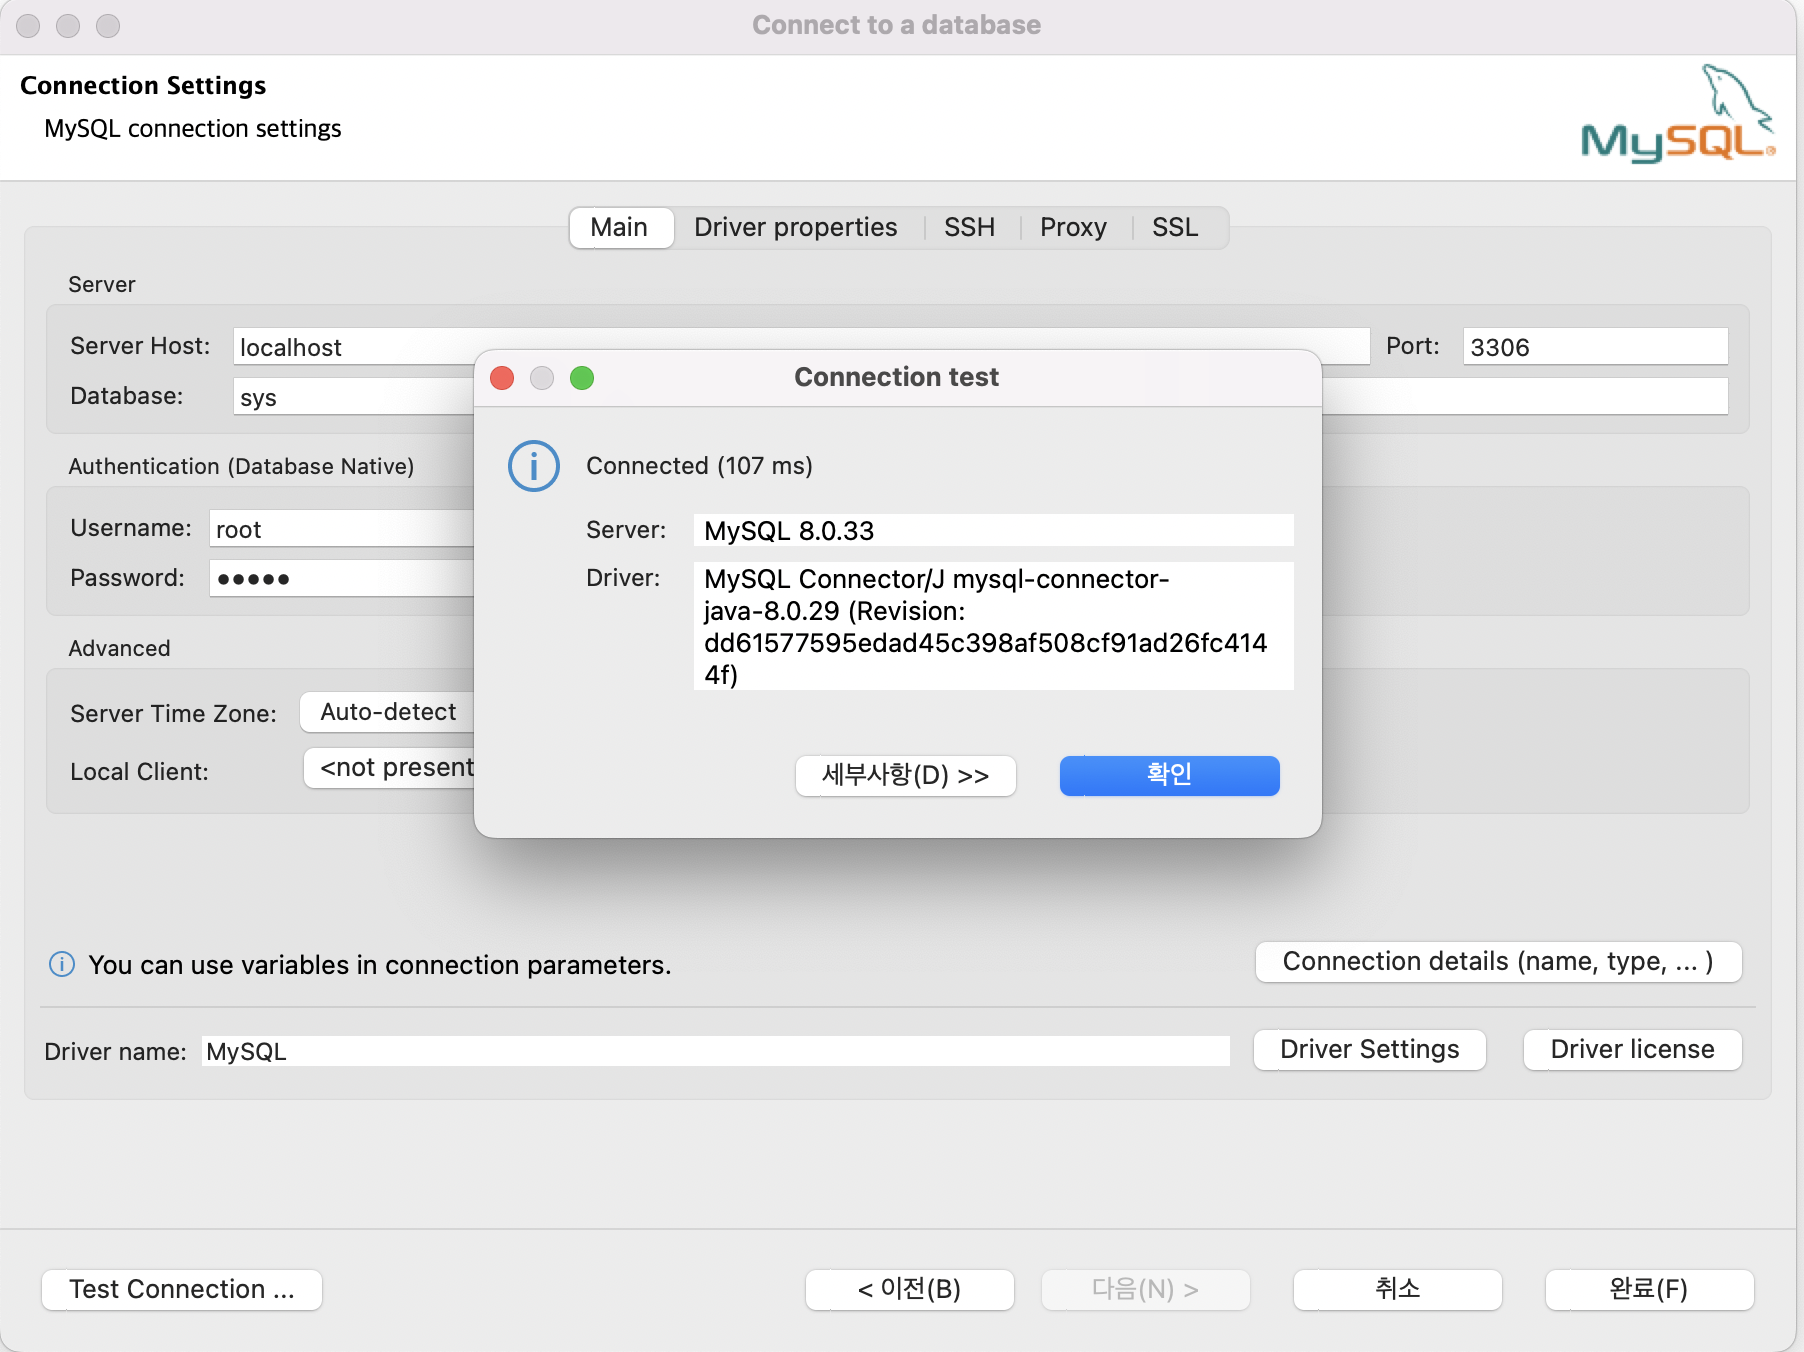Open Server Time Zone Auto-detect dropdown
1804x1352 pixels.
388,712
